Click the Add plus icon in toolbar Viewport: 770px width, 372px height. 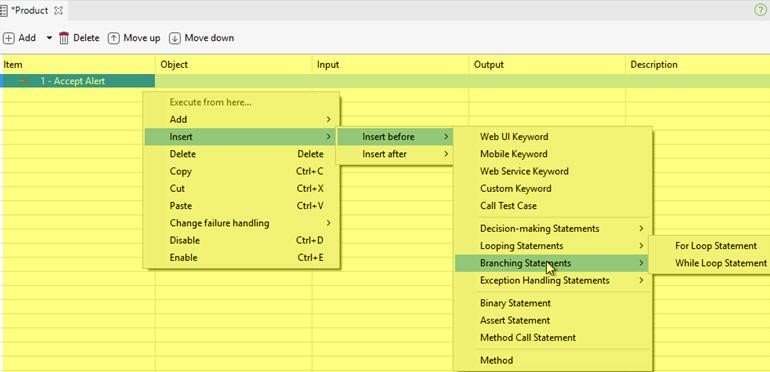pyautogui.click(x=8, y=38)
